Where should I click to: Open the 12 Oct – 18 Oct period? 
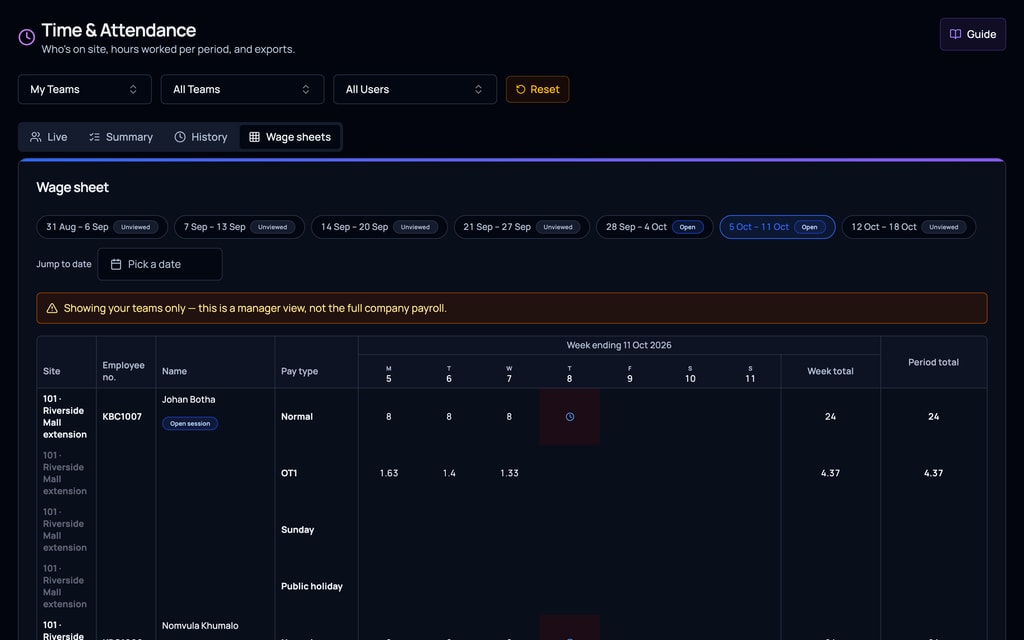pos(908,227)
